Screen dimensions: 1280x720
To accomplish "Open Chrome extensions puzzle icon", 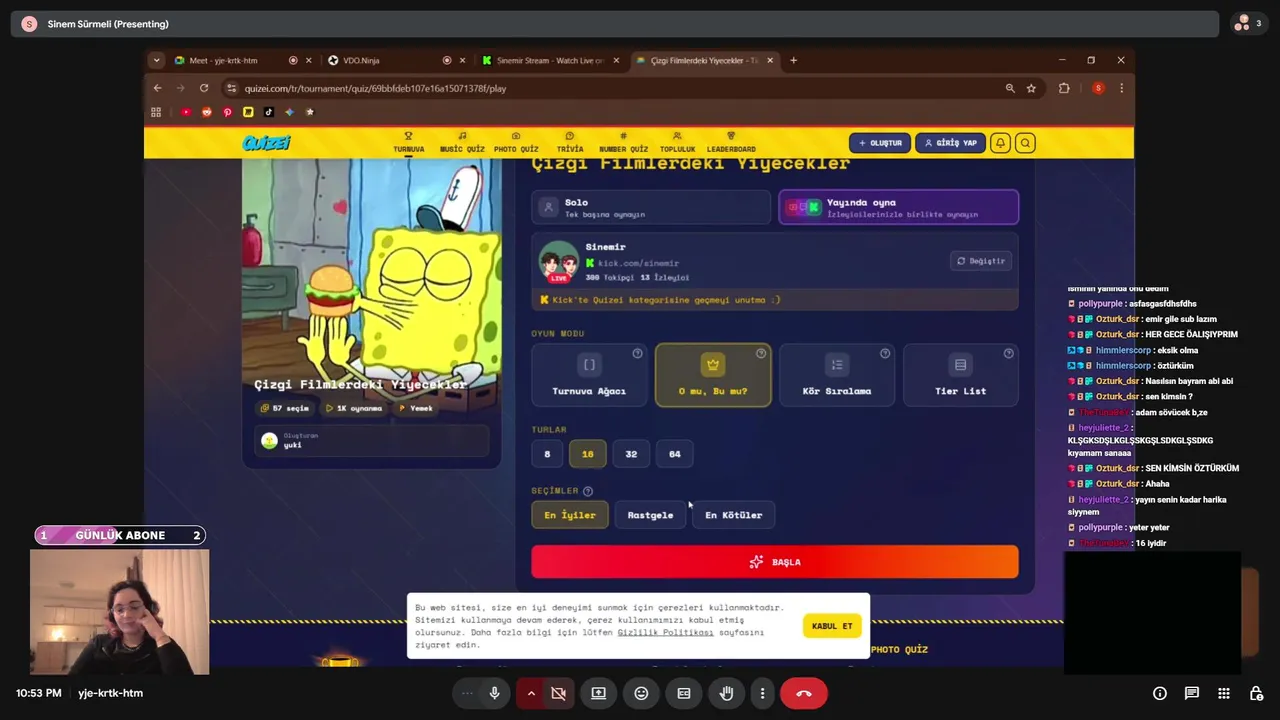I will click(1064, 88).
